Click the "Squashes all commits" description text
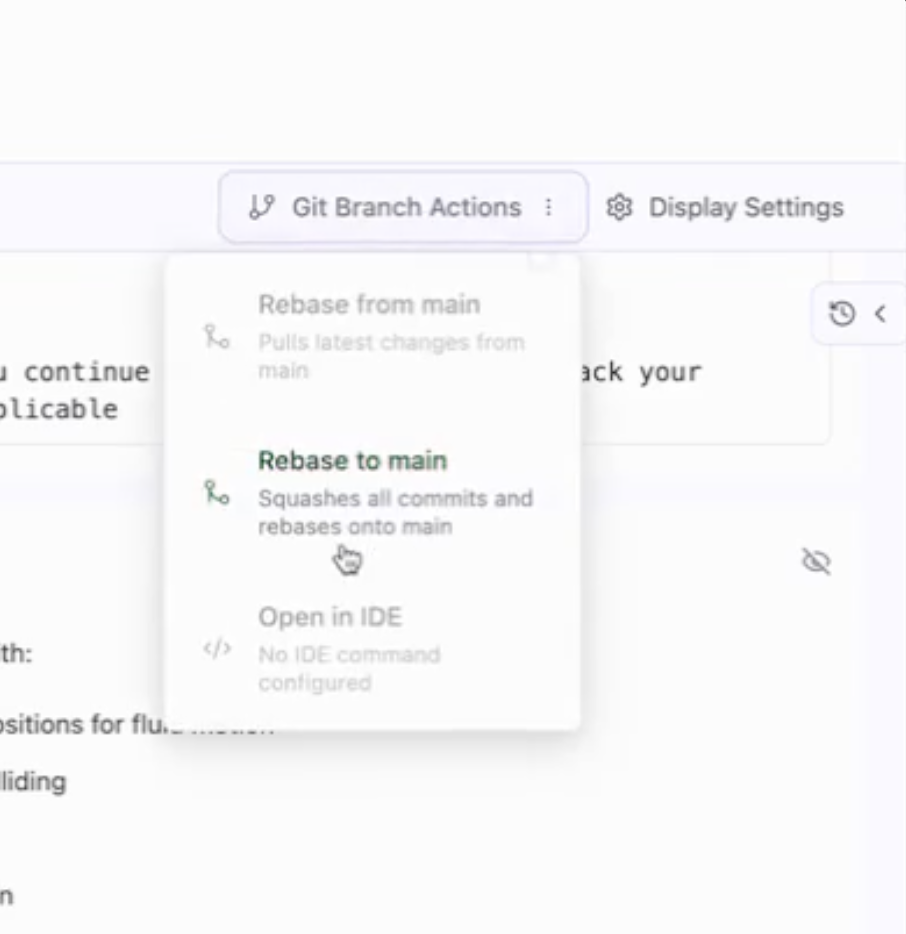Screen dimensions: 906x934 click(395, 499)
